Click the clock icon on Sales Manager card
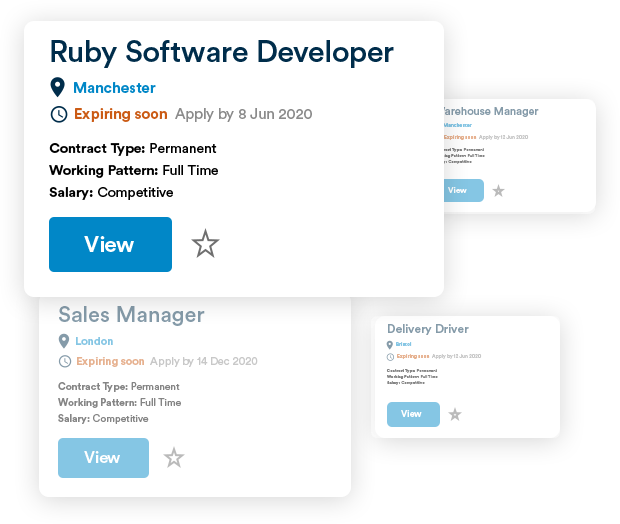620x524 pixels. click(x=65, y=361)
